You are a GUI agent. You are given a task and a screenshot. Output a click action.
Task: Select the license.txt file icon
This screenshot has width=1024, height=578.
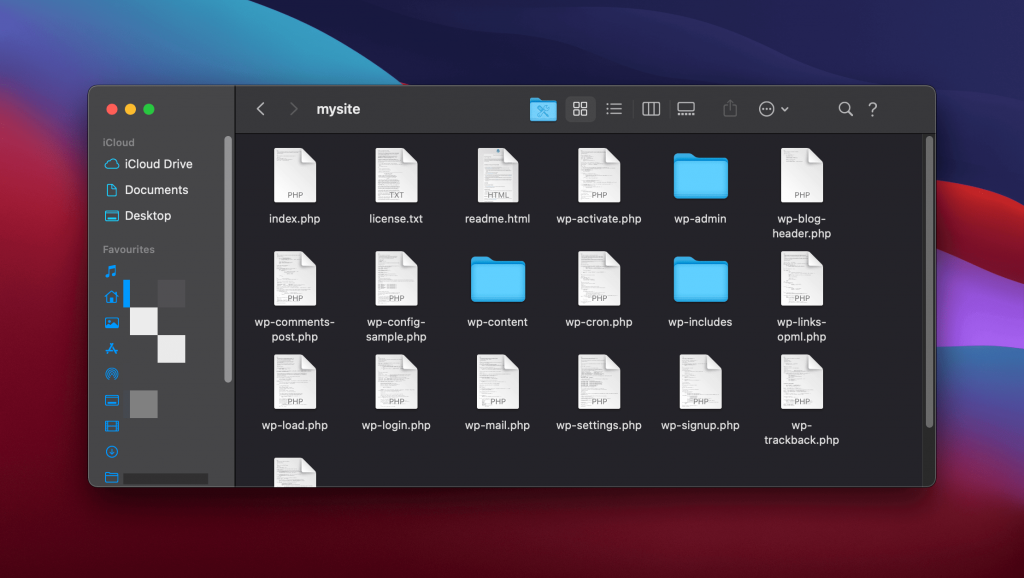coord(396,175)
